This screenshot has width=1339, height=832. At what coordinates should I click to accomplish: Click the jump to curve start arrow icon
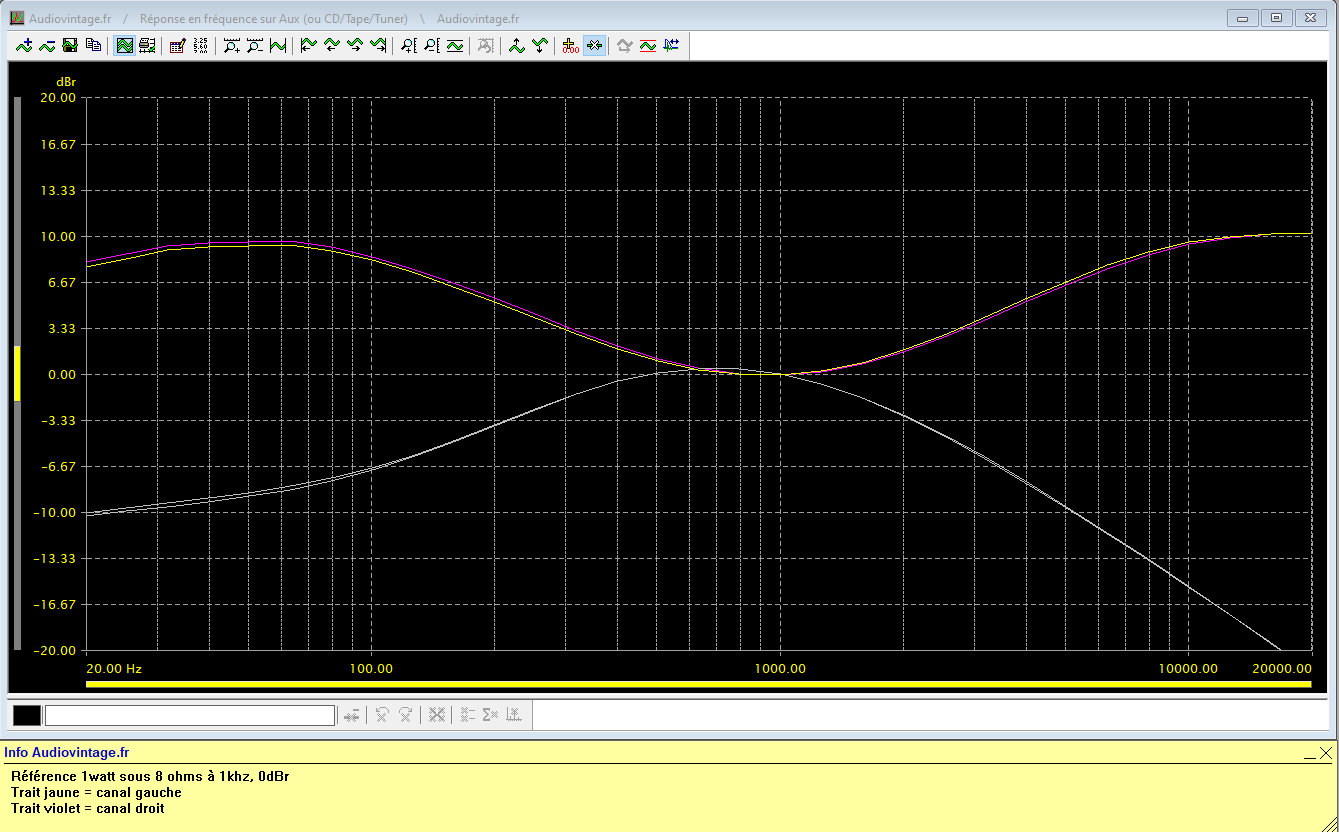coord(308,45)
